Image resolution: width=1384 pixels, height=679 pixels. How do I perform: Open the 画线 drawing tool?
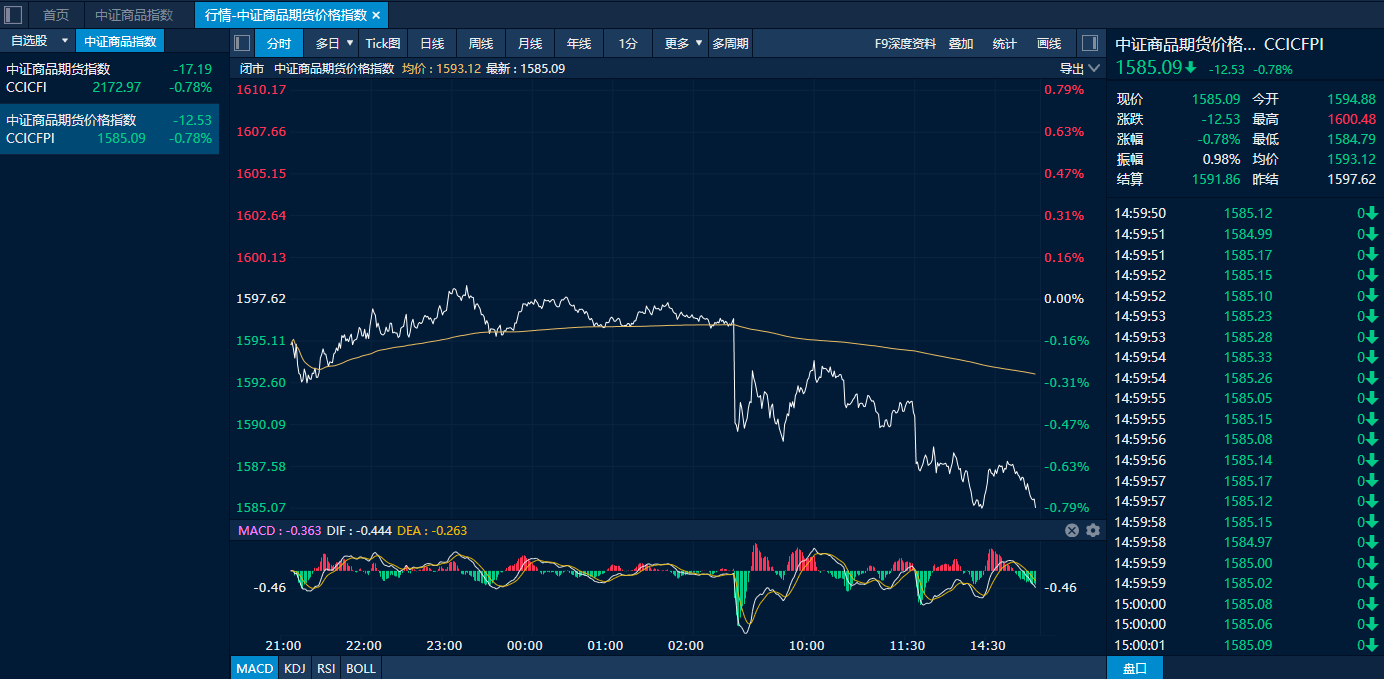(1049, 43)
